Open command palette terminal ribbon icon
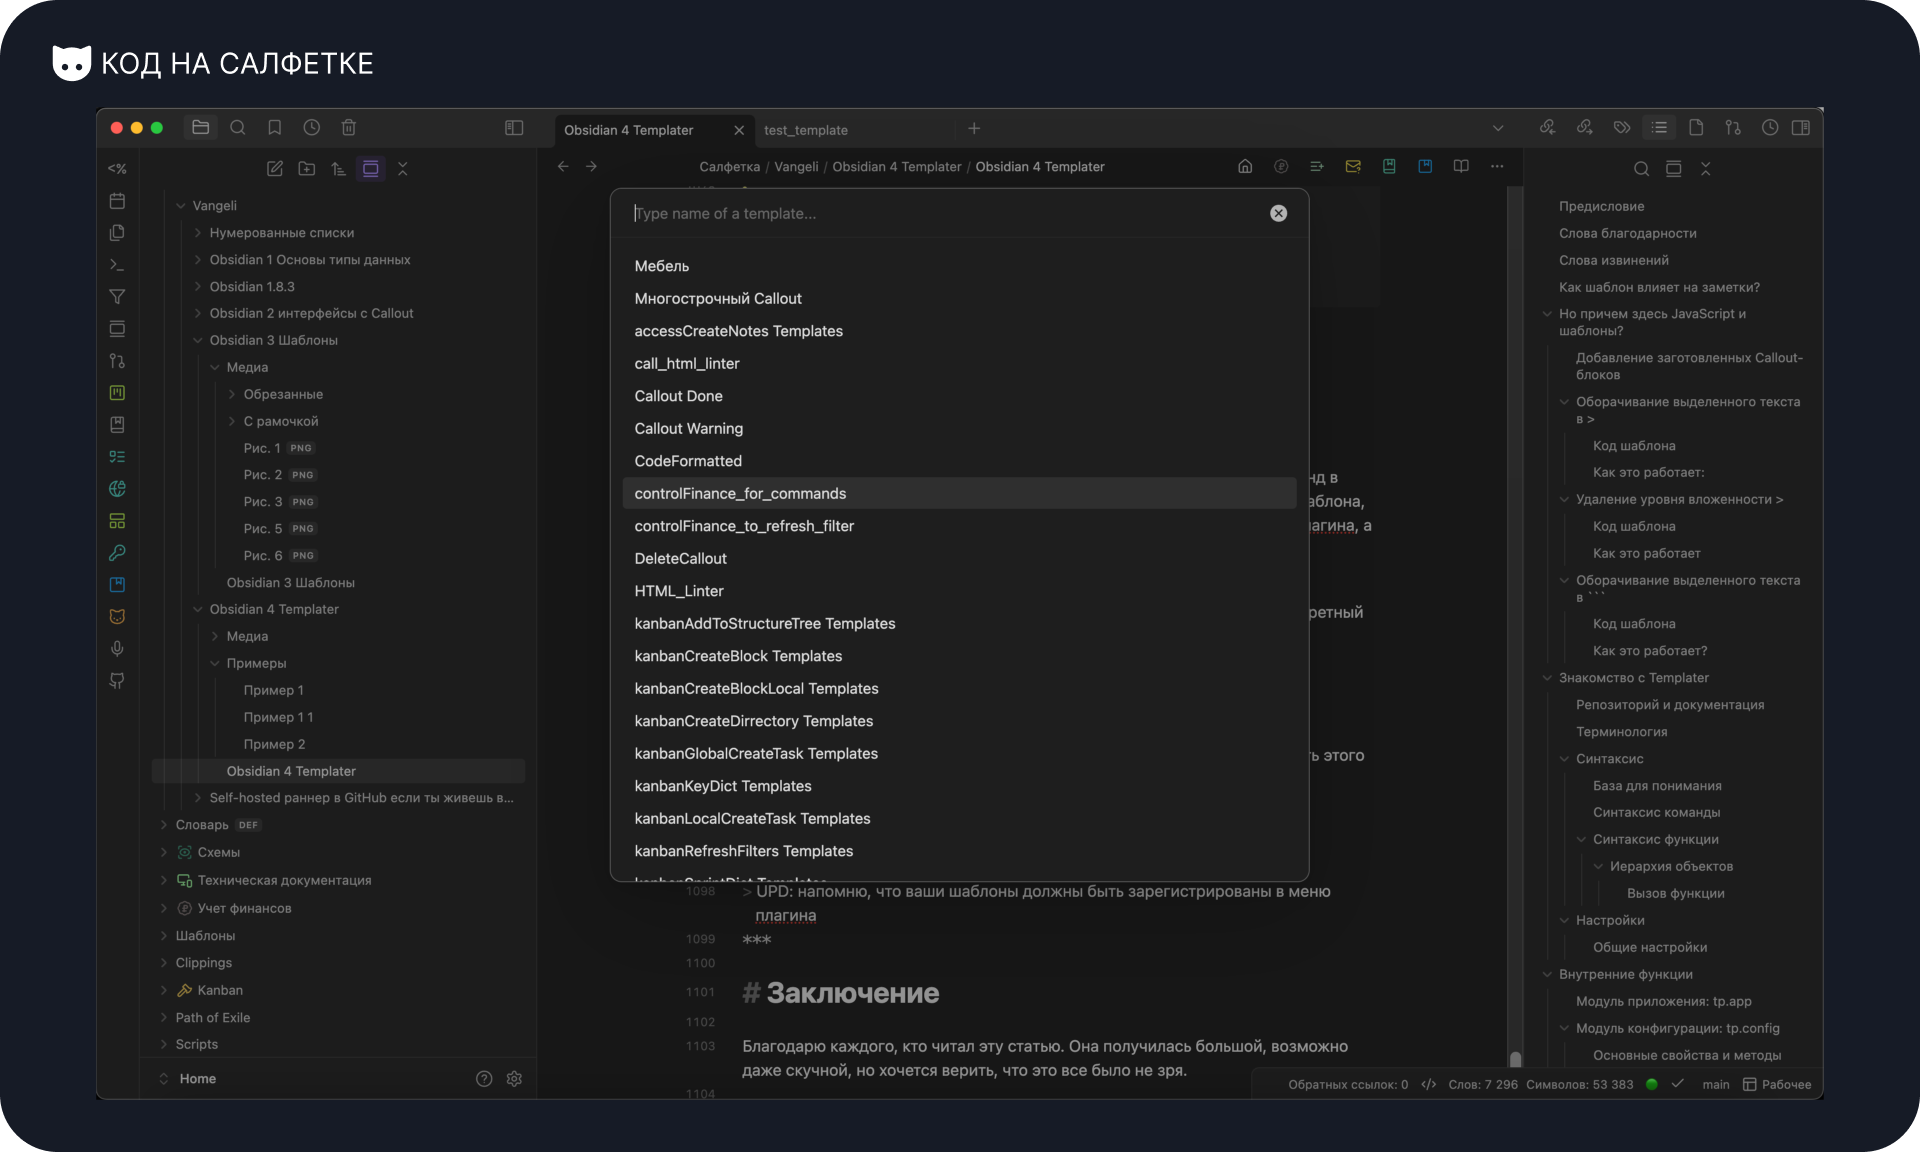The width and height of the screenshot is (1920, 1152). point(117,265)
